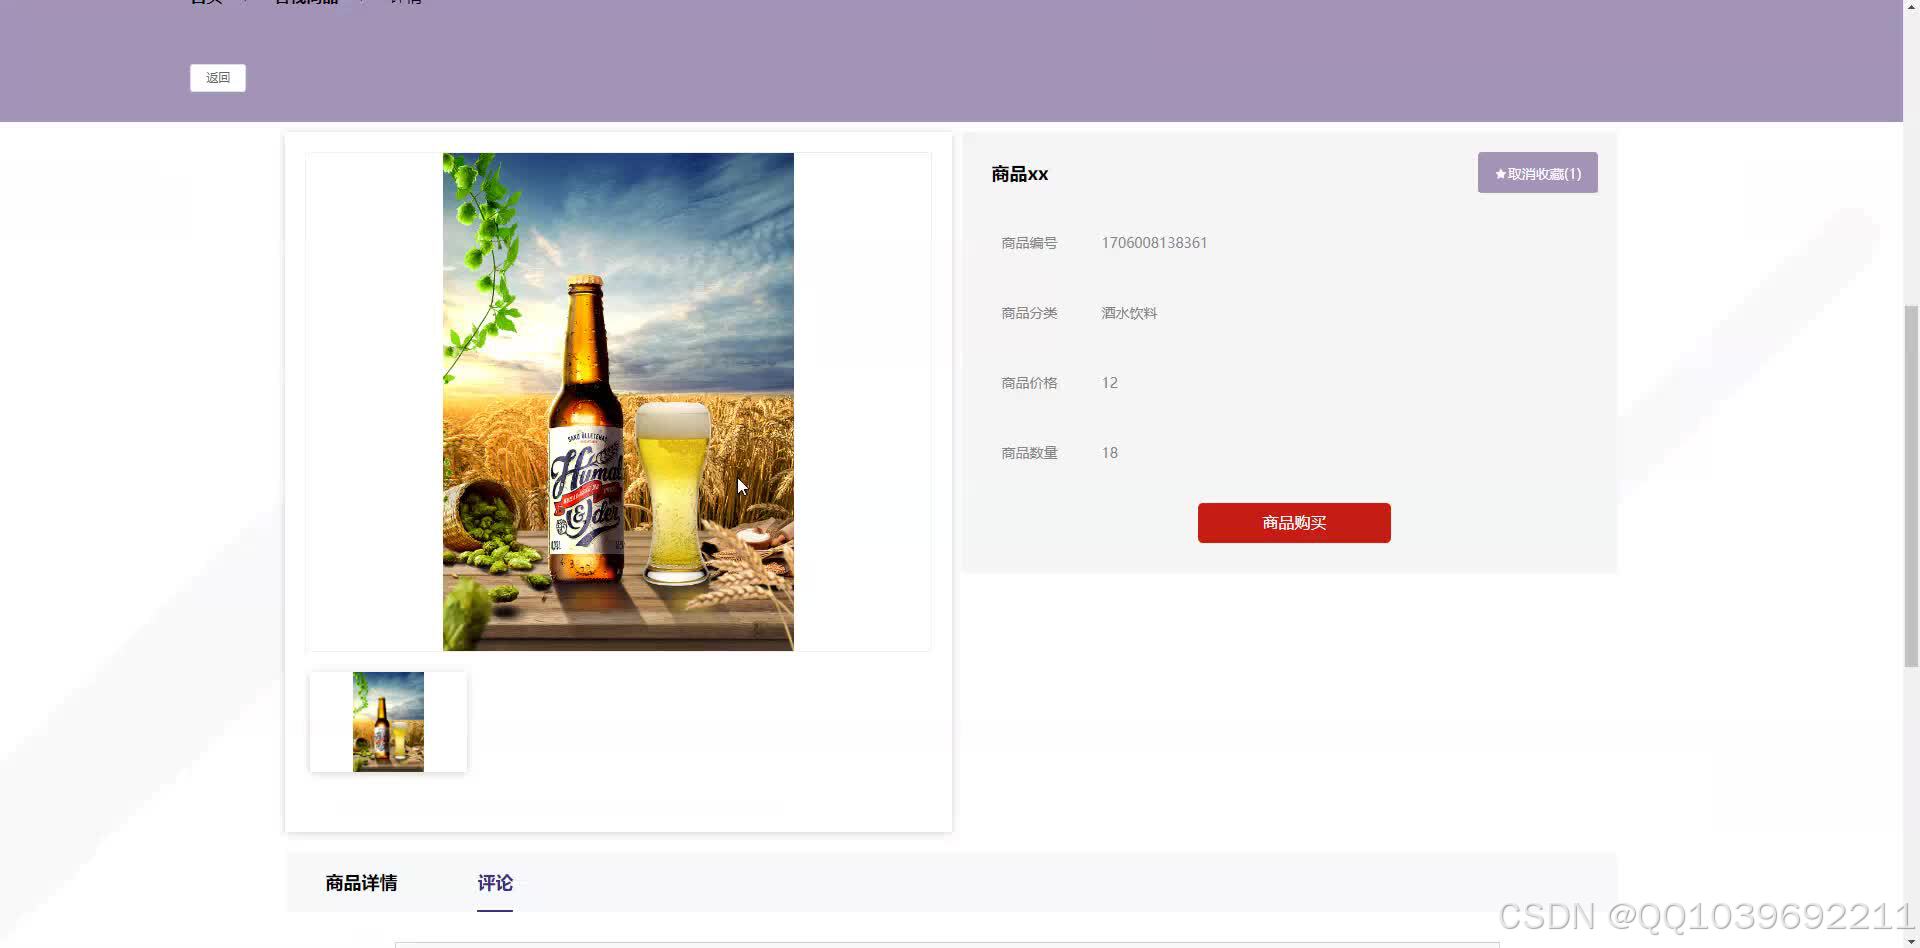Click the scrollbar down arrow

[x=1911, y=940]
